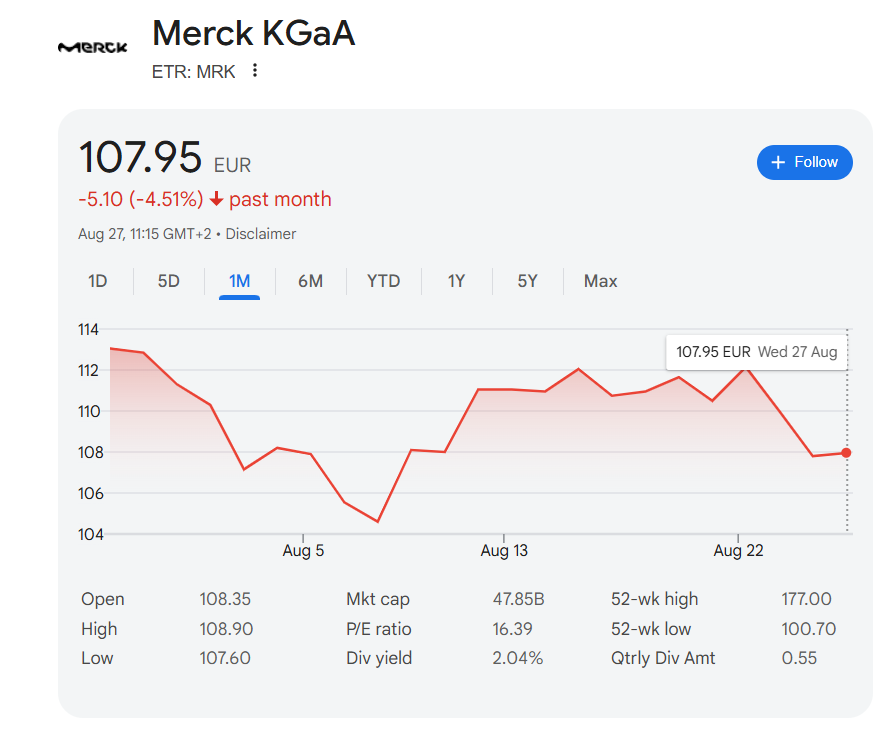Switch to the 1Y chart range
The height and width of the screenshot is (735, 886).
tap(457, 281)
